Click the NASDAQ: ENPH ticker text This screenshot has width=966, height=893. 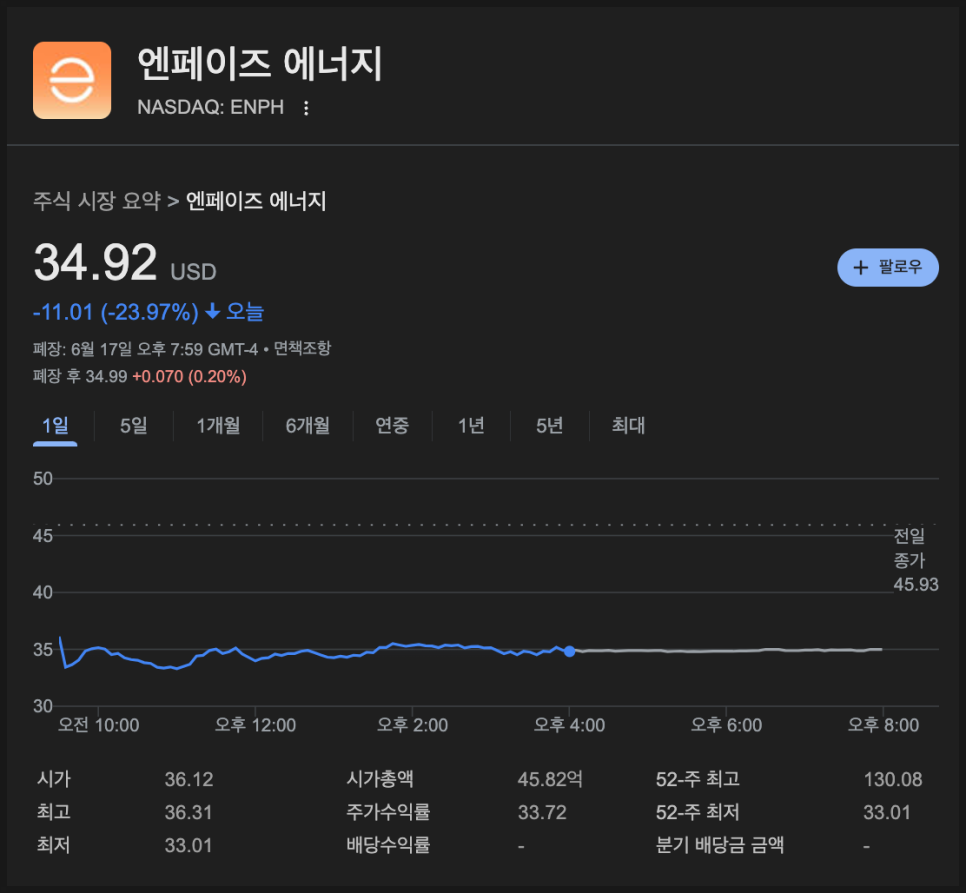click(211, 107)
